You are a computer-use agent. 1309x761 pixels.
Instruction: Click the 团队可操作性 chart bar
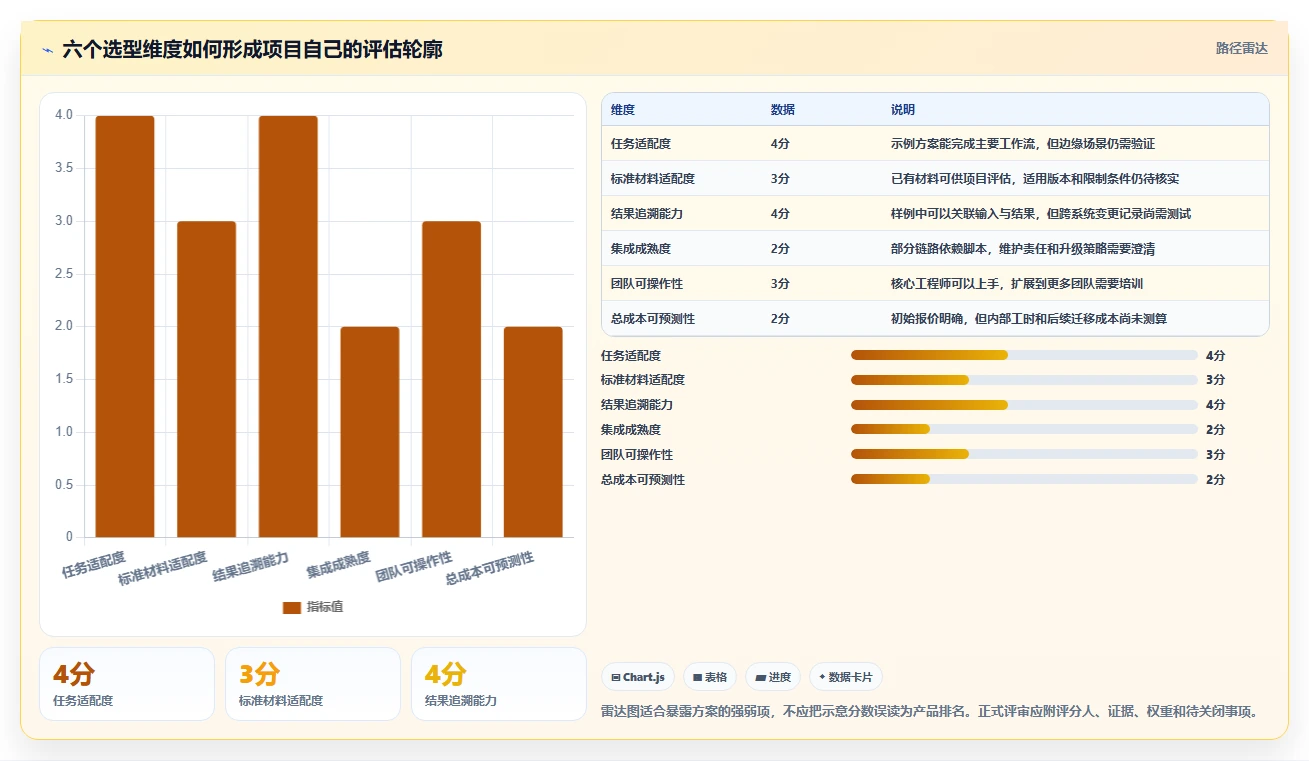tap(451, 379)
